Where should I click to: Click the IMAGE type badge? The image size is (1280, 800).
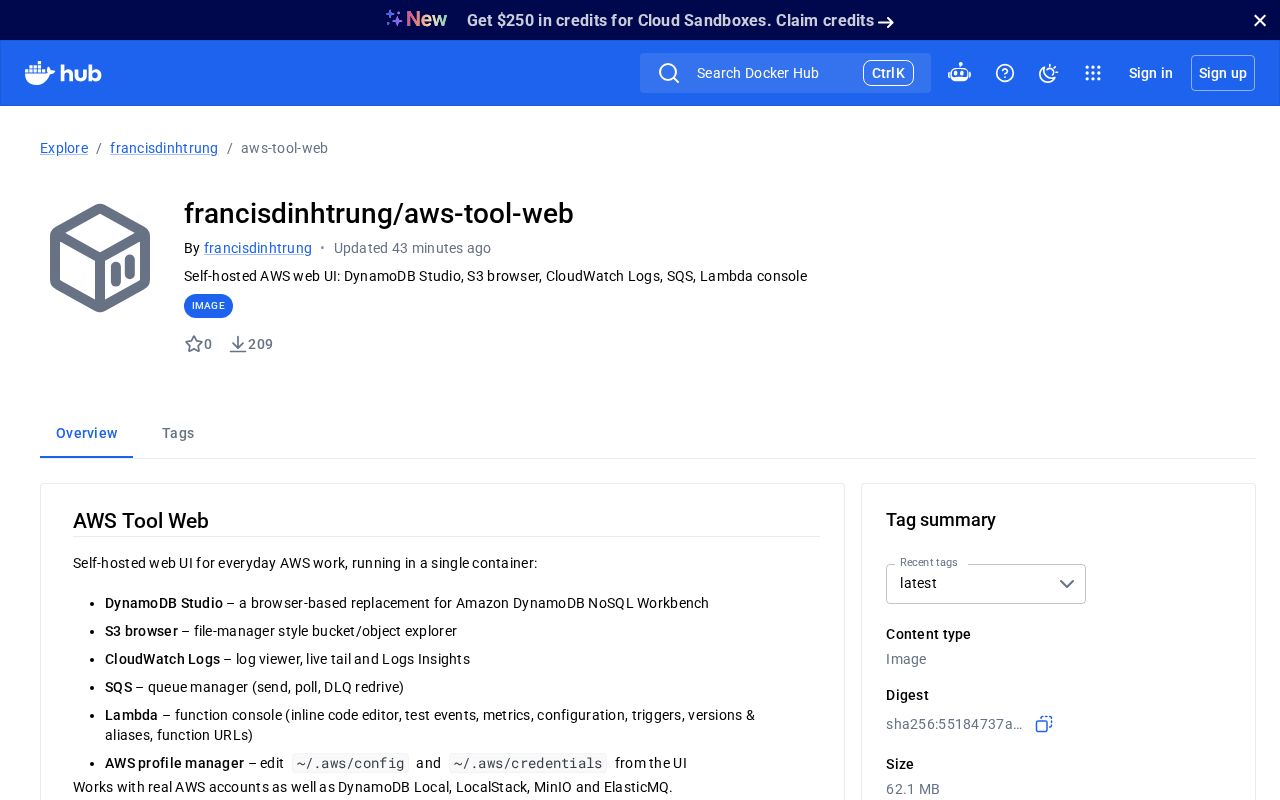point(208,306)
